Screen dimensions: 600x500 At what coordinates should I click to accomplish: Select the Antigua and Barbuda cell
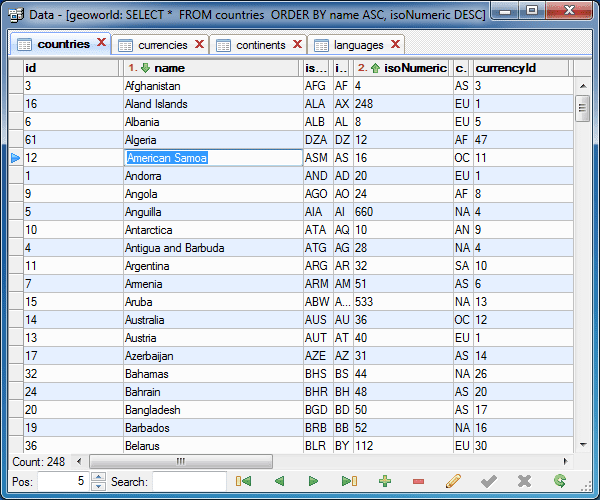[213, 248]
